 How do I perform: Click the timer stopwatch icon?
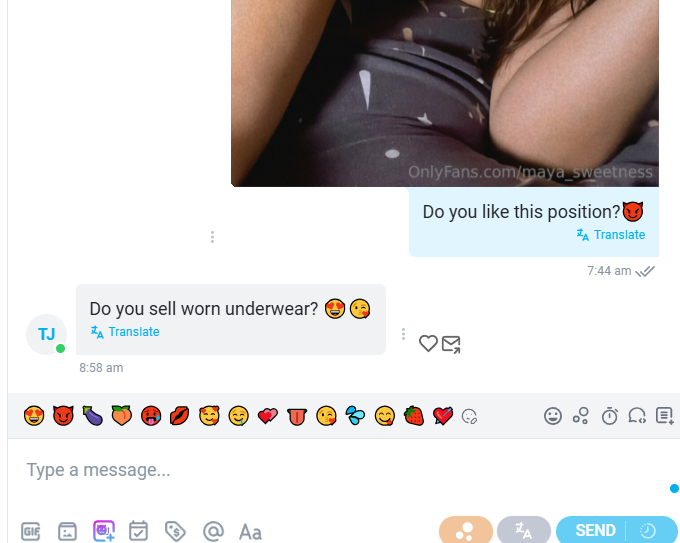pos(609,416)
